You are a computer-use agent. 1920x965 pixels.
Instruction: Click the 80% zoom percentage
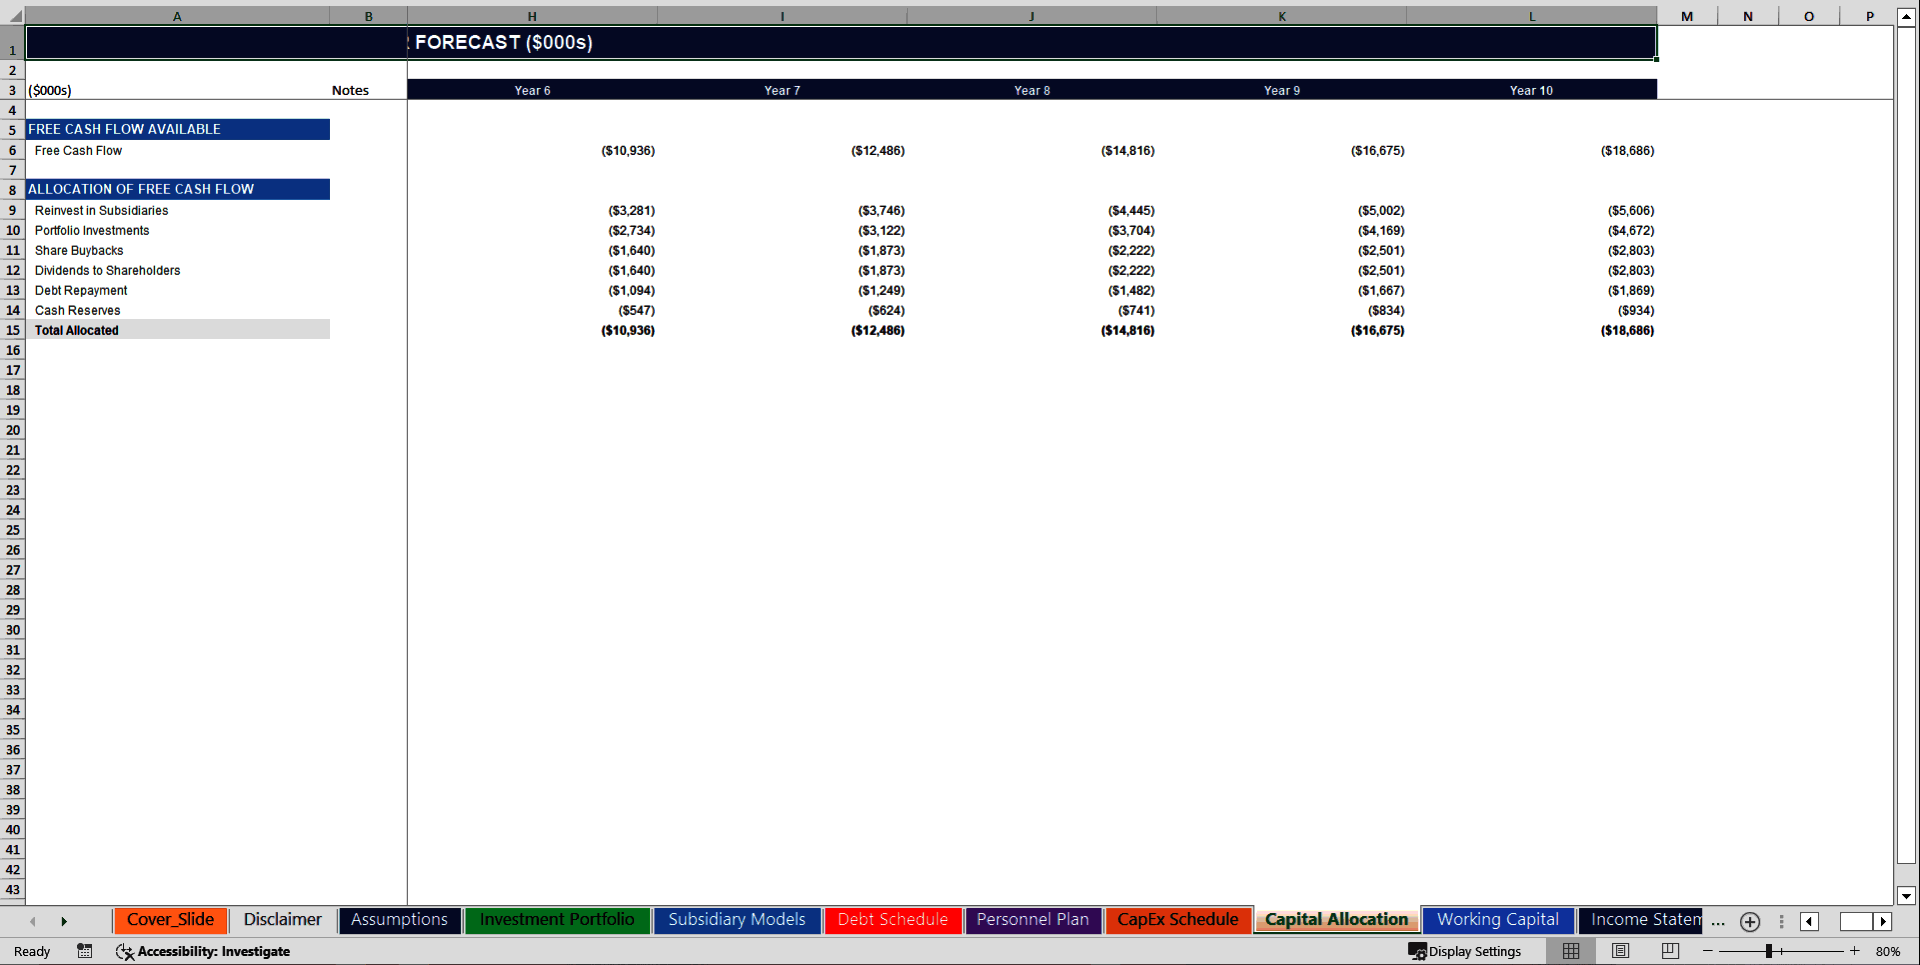coord(1888,951)
